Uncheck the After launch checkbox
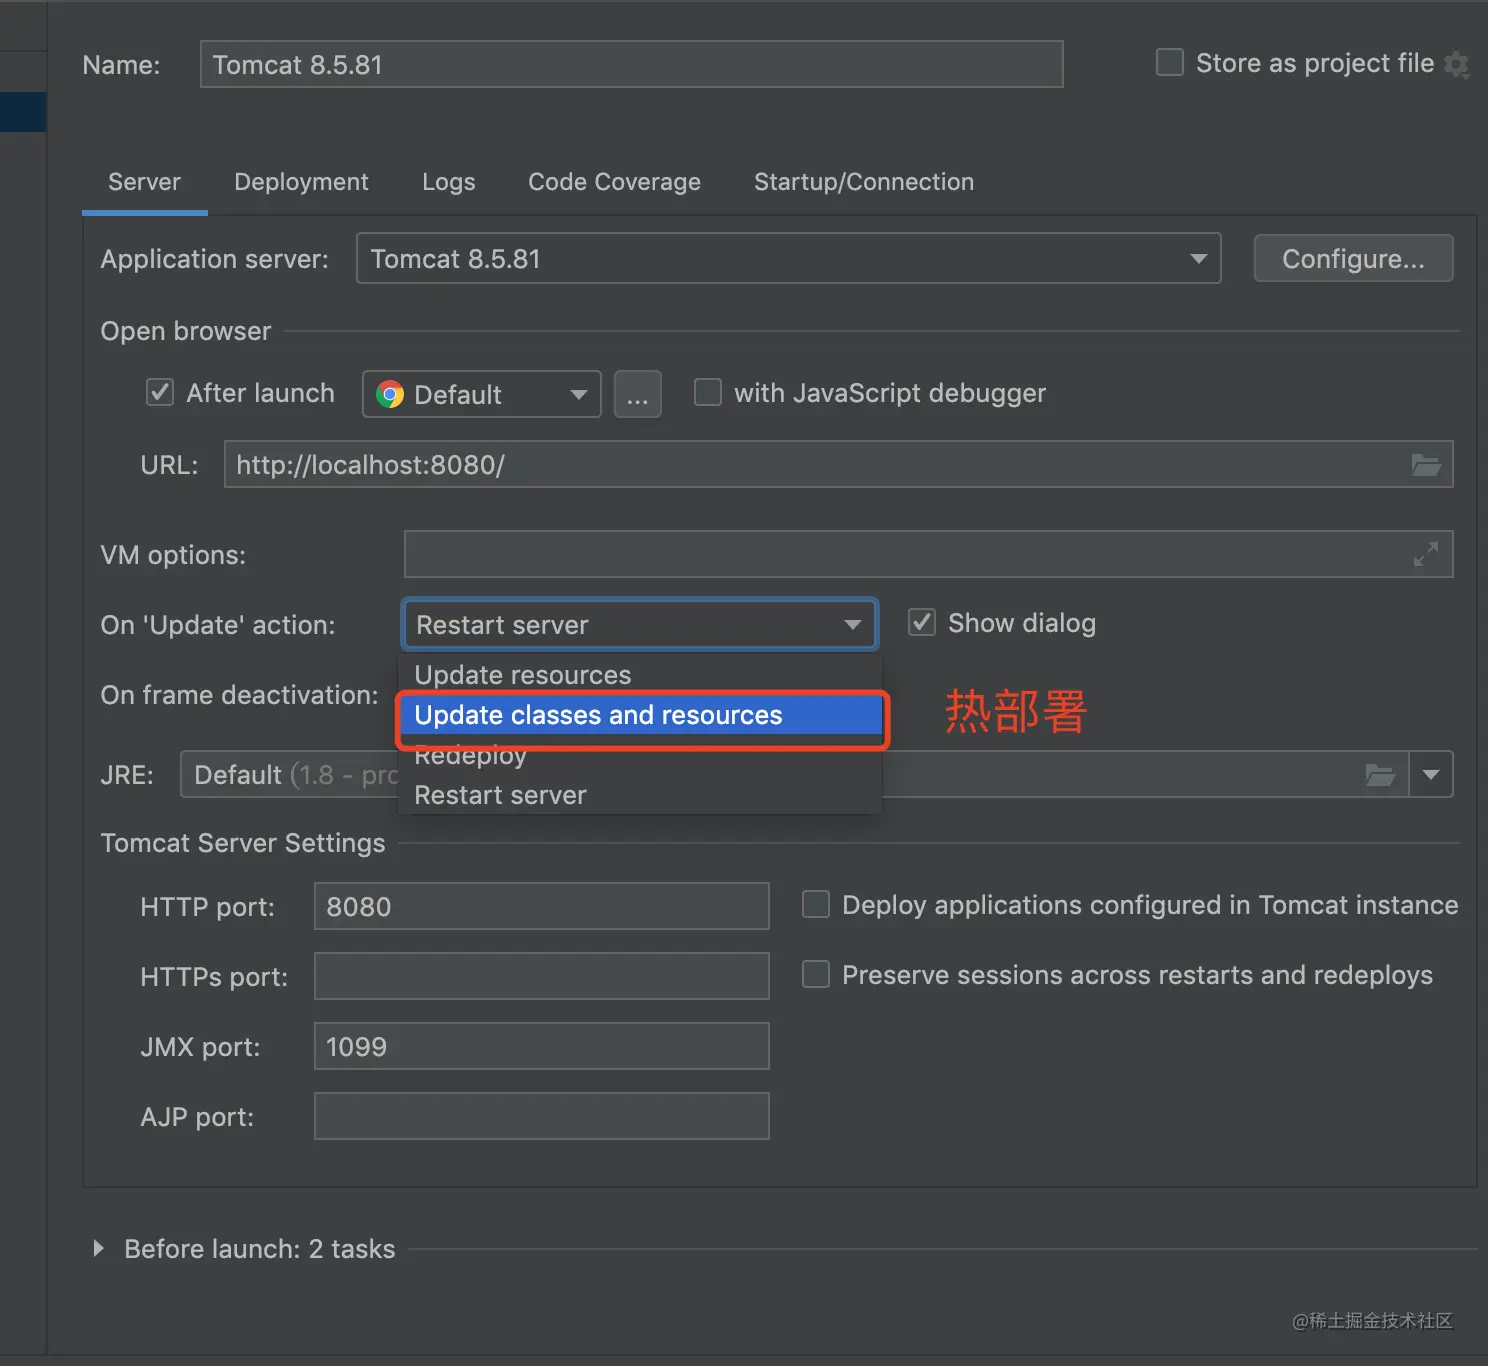The height and width of the screenshot is (1366, 1488). coord(160,392)
